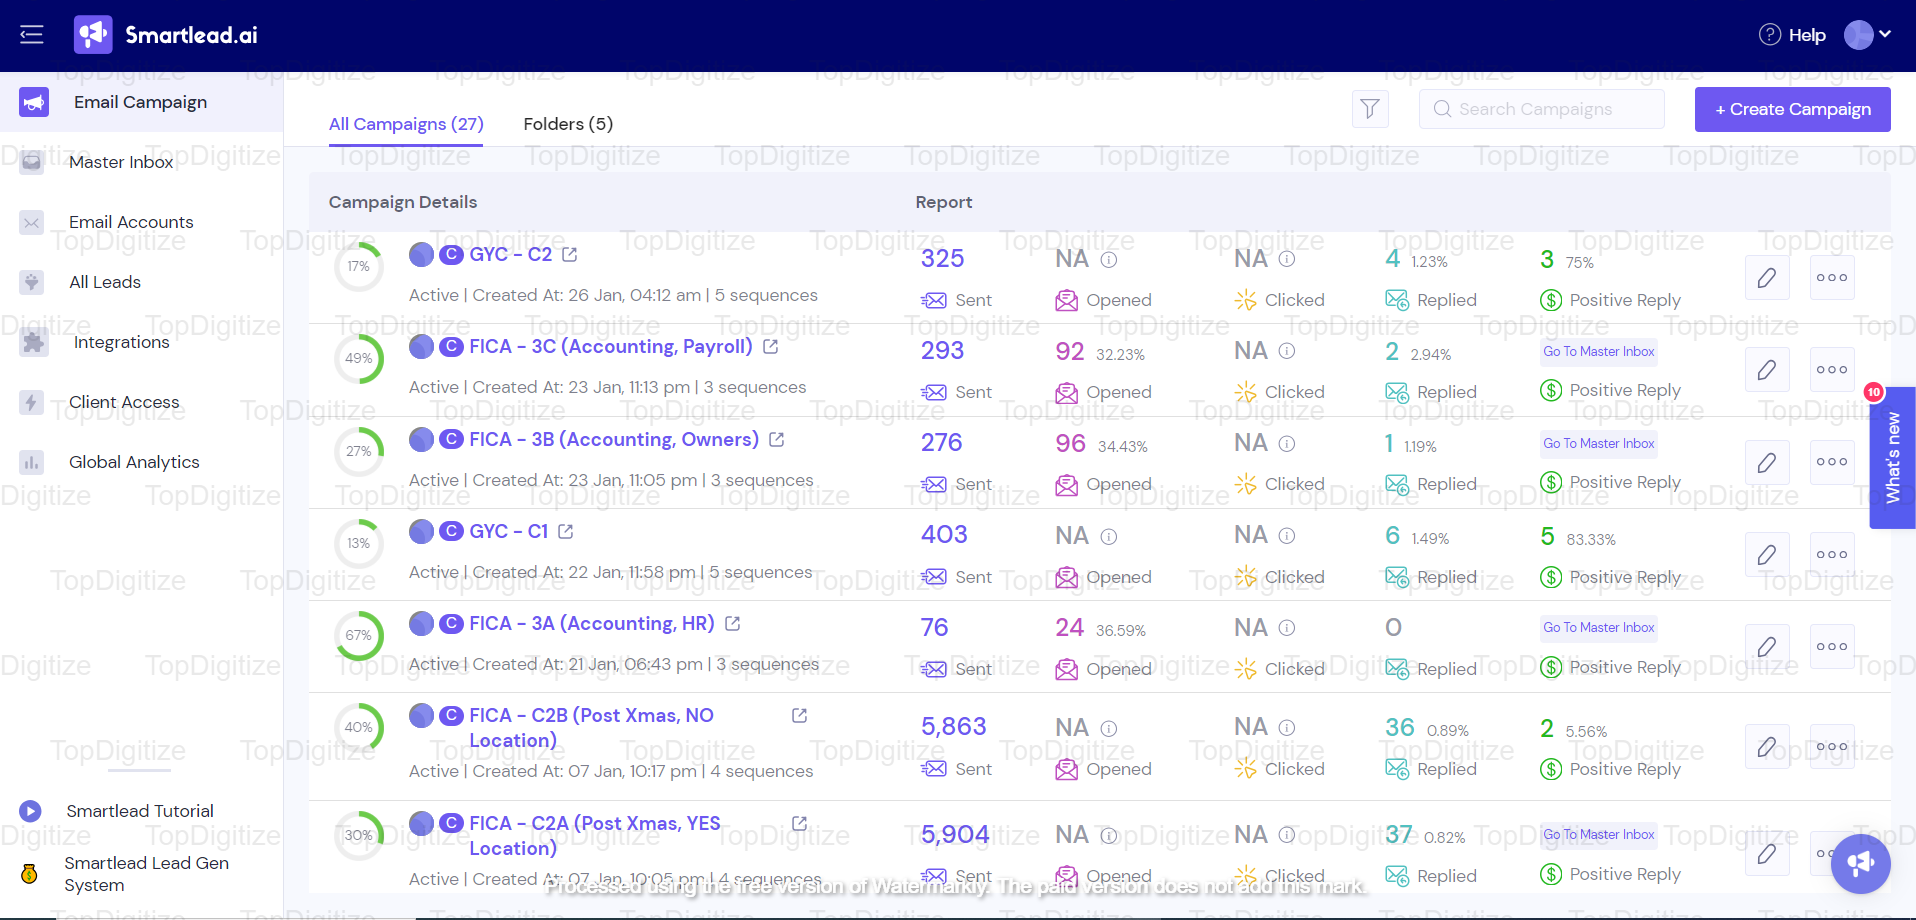Image resolution: width=1916 pixels, height=920 pixels.
Task: Open FICA - 3A (Accounting, HR) campaign
Action: [592, 623]
